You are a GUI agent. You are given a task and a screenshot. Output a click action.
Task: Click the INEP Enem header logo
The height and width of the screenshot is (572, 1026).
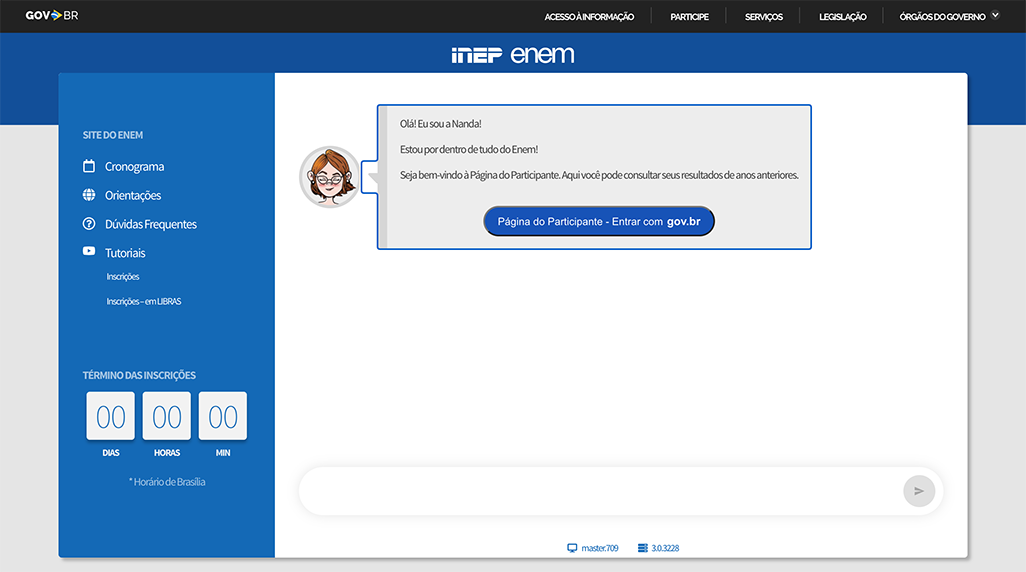[x=513, y=54]
